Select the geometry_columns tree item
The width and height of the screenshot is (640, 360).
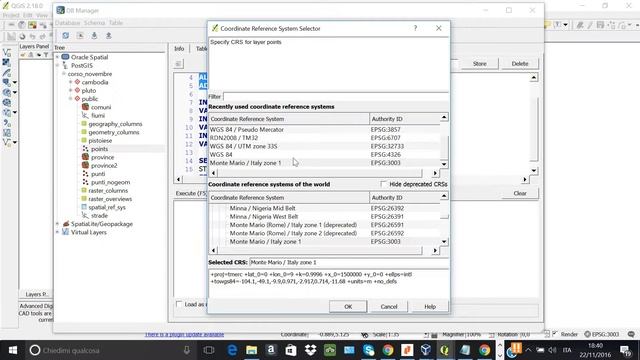113,132
